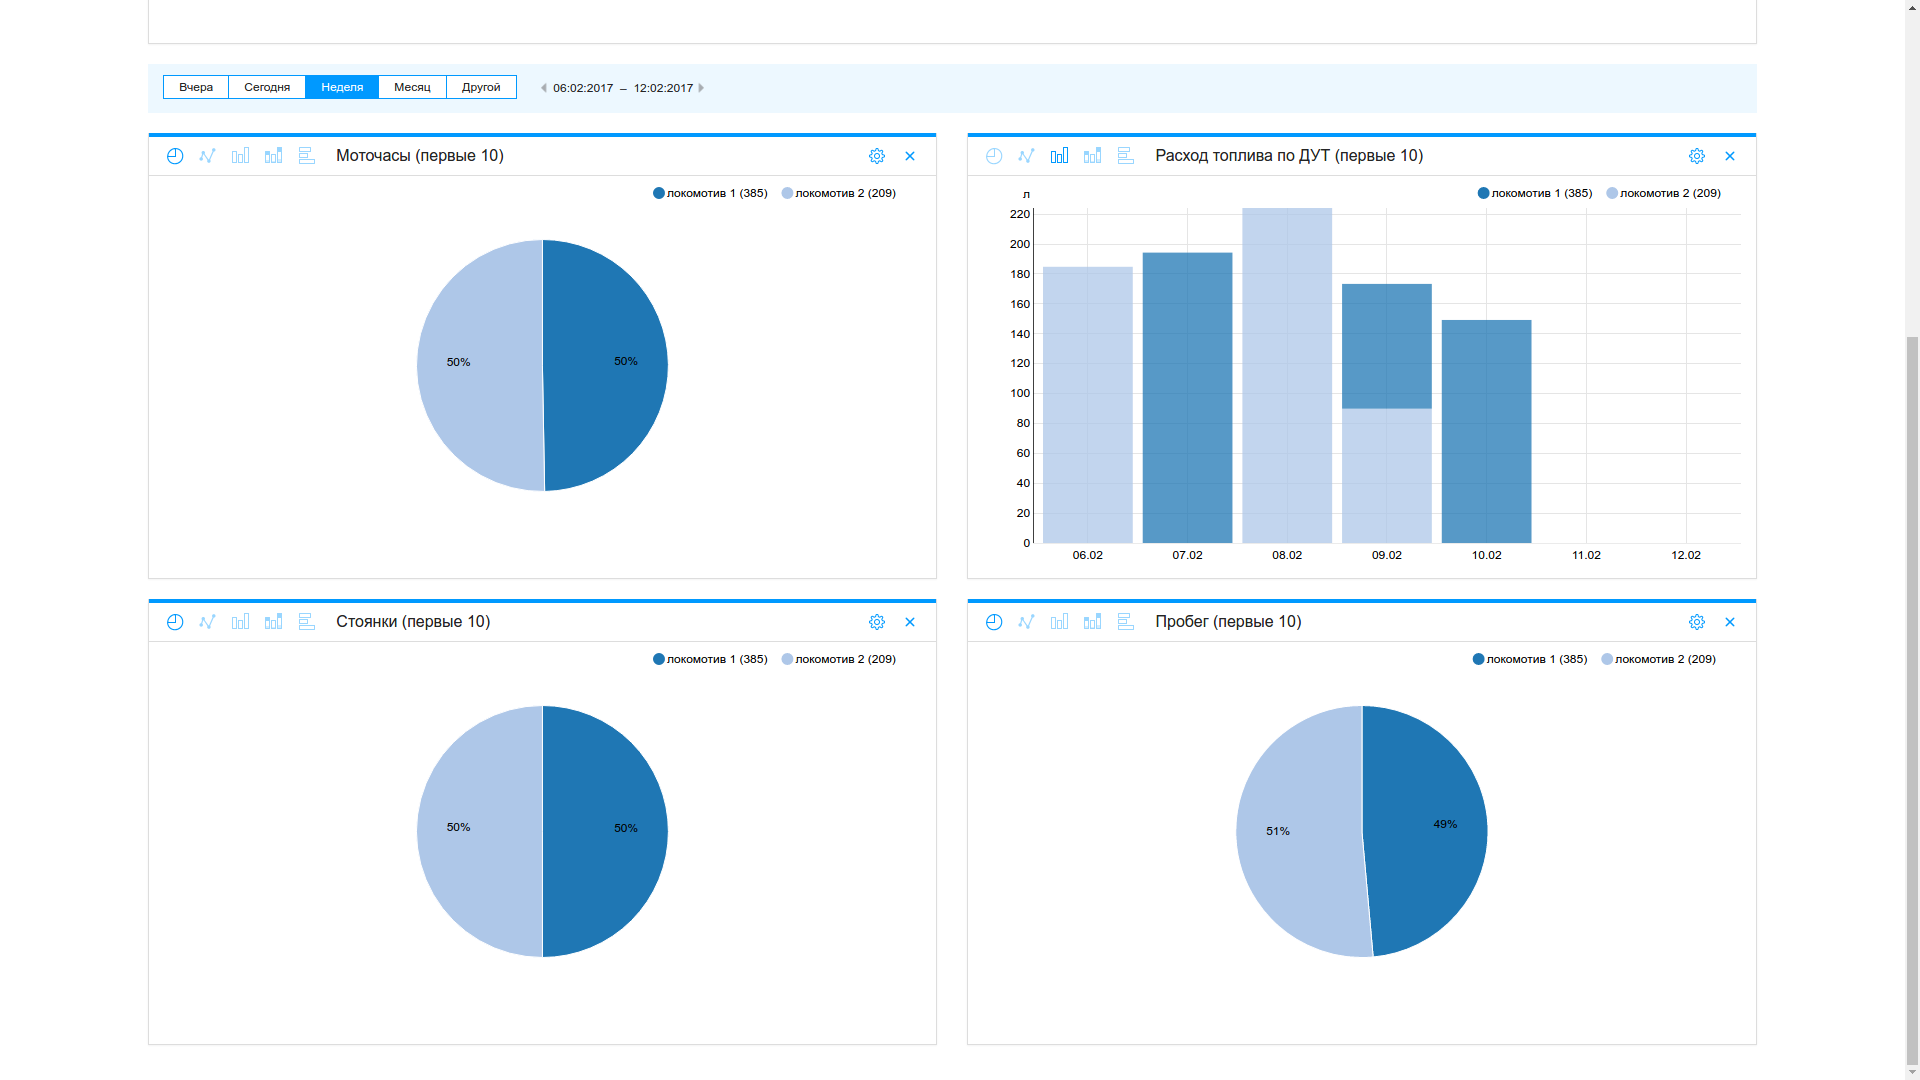1920x1080 pixels.
Task: Switch Моточасы widget to line chart view
Action: tap(208, 156)
